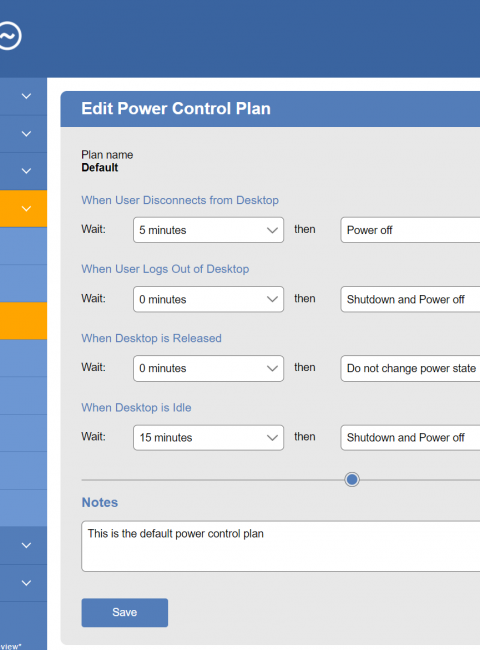The image size is (480, 650).
Task: Select the orange highlighted sidebar menu item
Action: 23,321
